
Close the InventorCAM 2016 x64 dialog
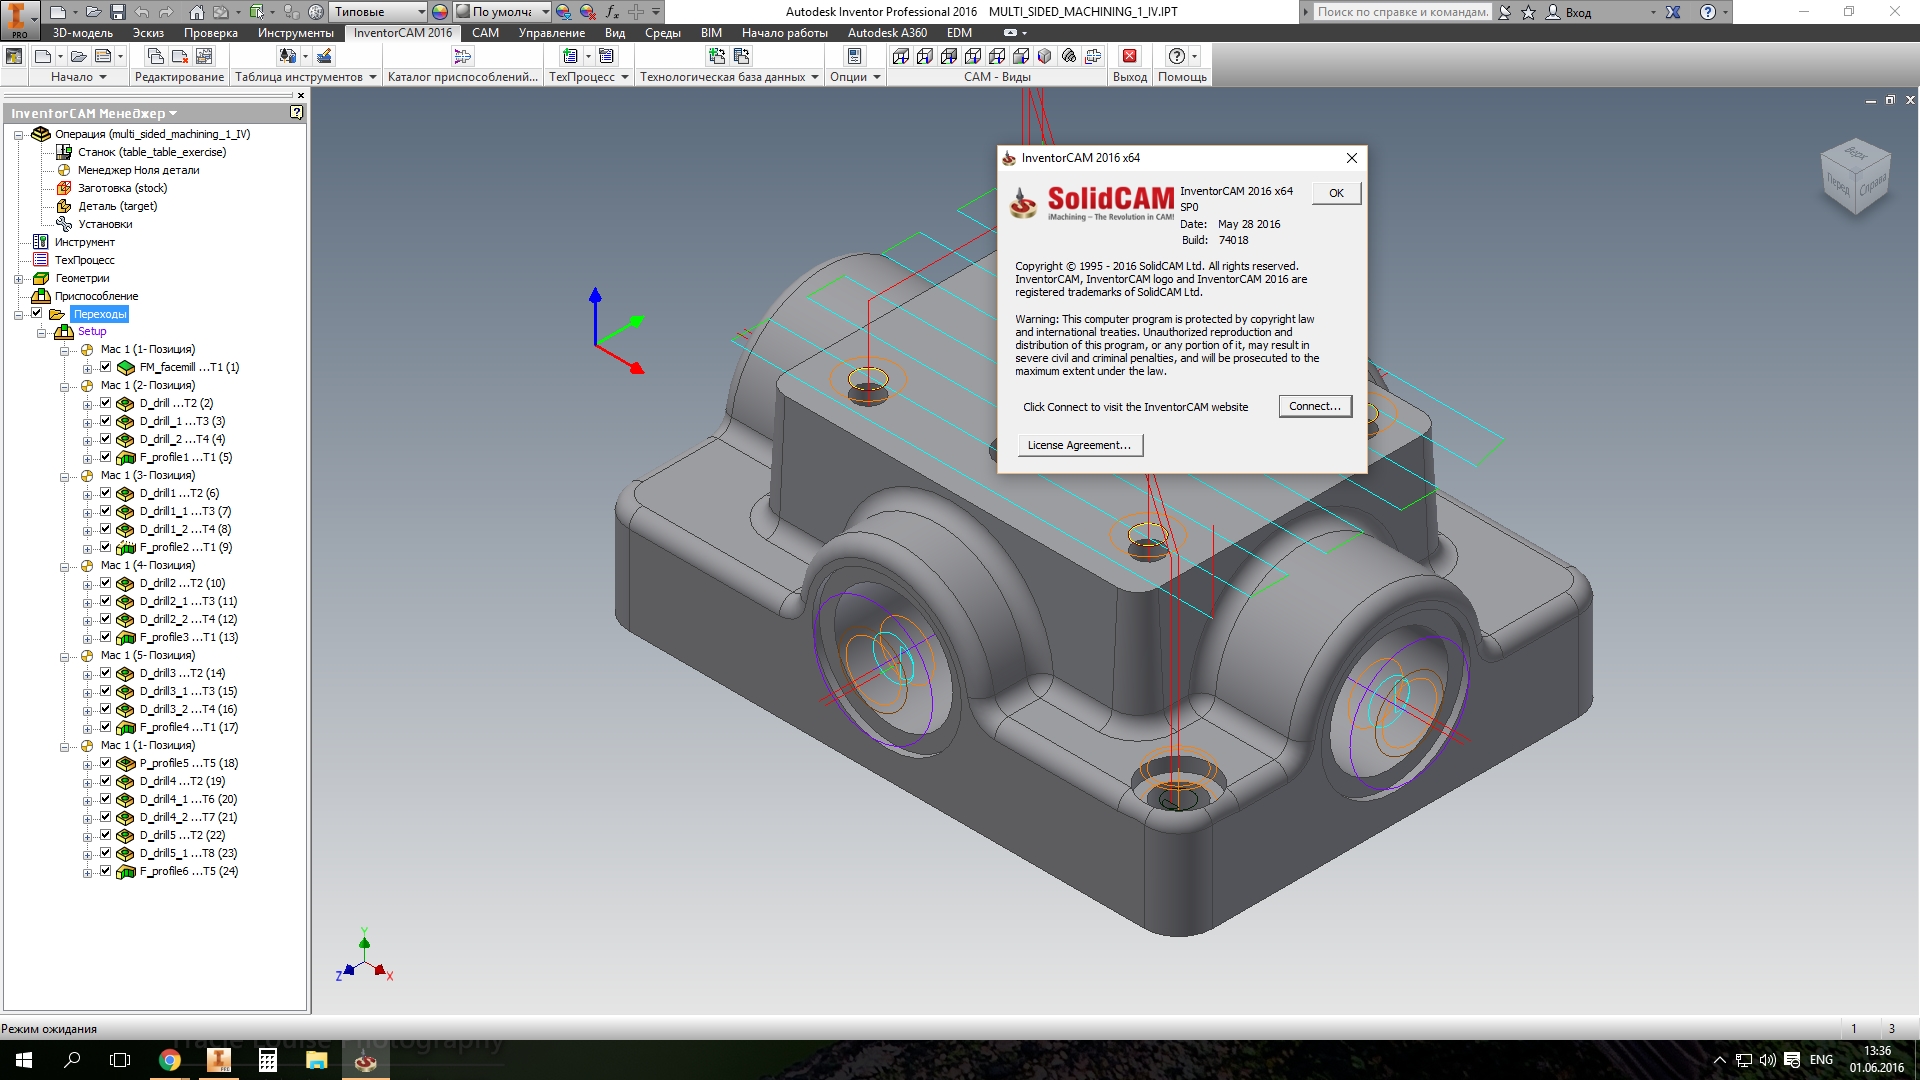[x=1351, y=158]
